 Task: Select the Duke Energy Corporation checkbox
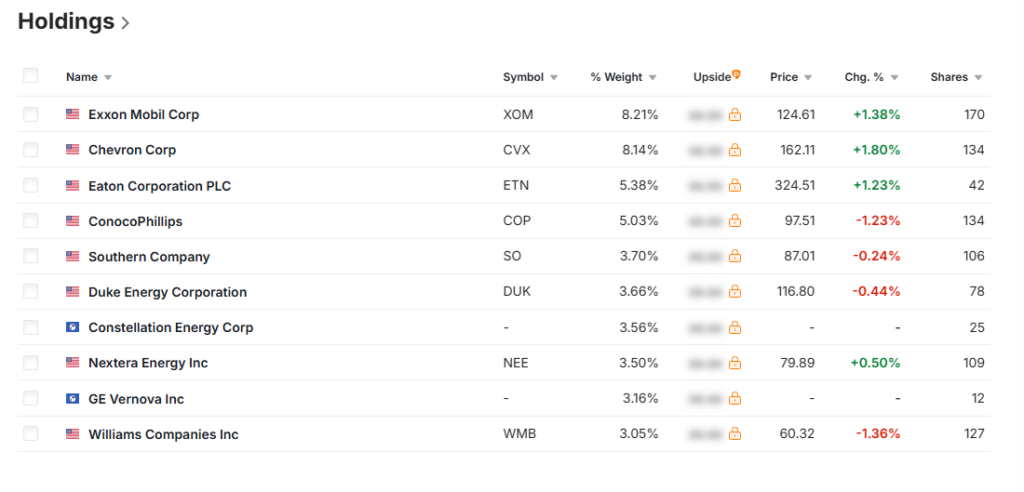pyautogui.click(x=31, y=292)
